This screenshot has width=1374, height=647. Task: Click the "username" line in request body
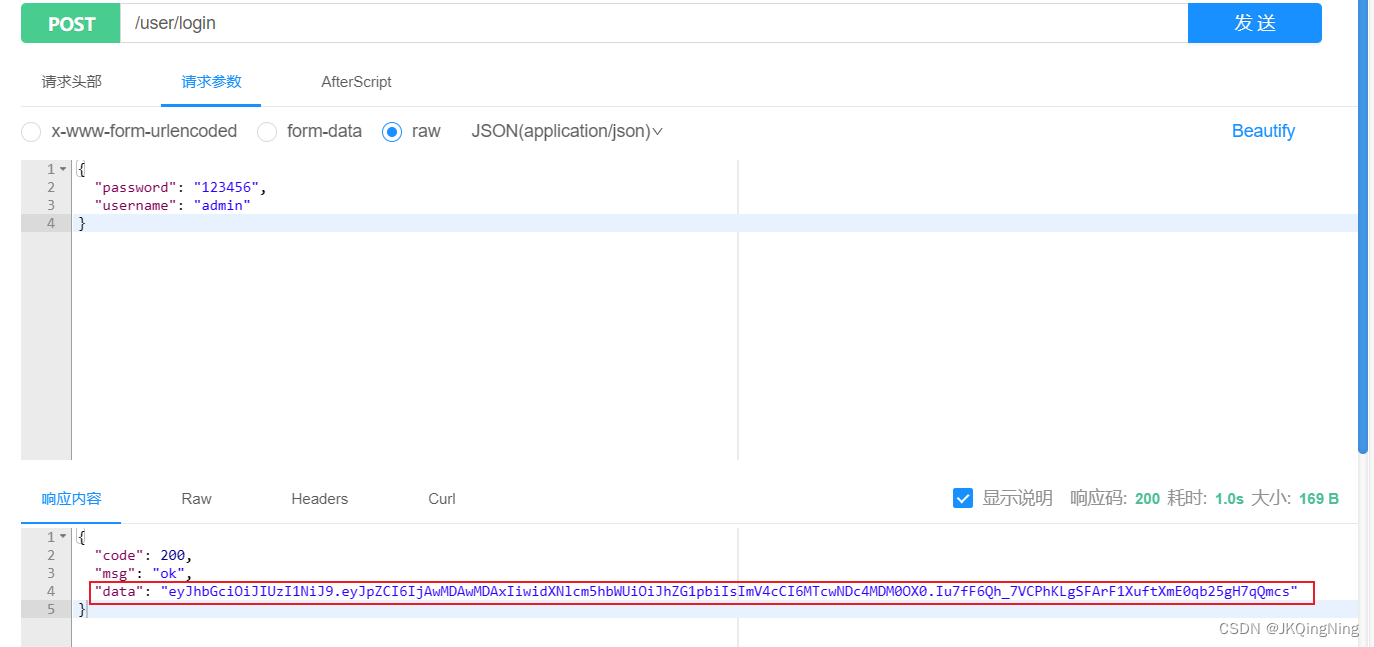173,205
